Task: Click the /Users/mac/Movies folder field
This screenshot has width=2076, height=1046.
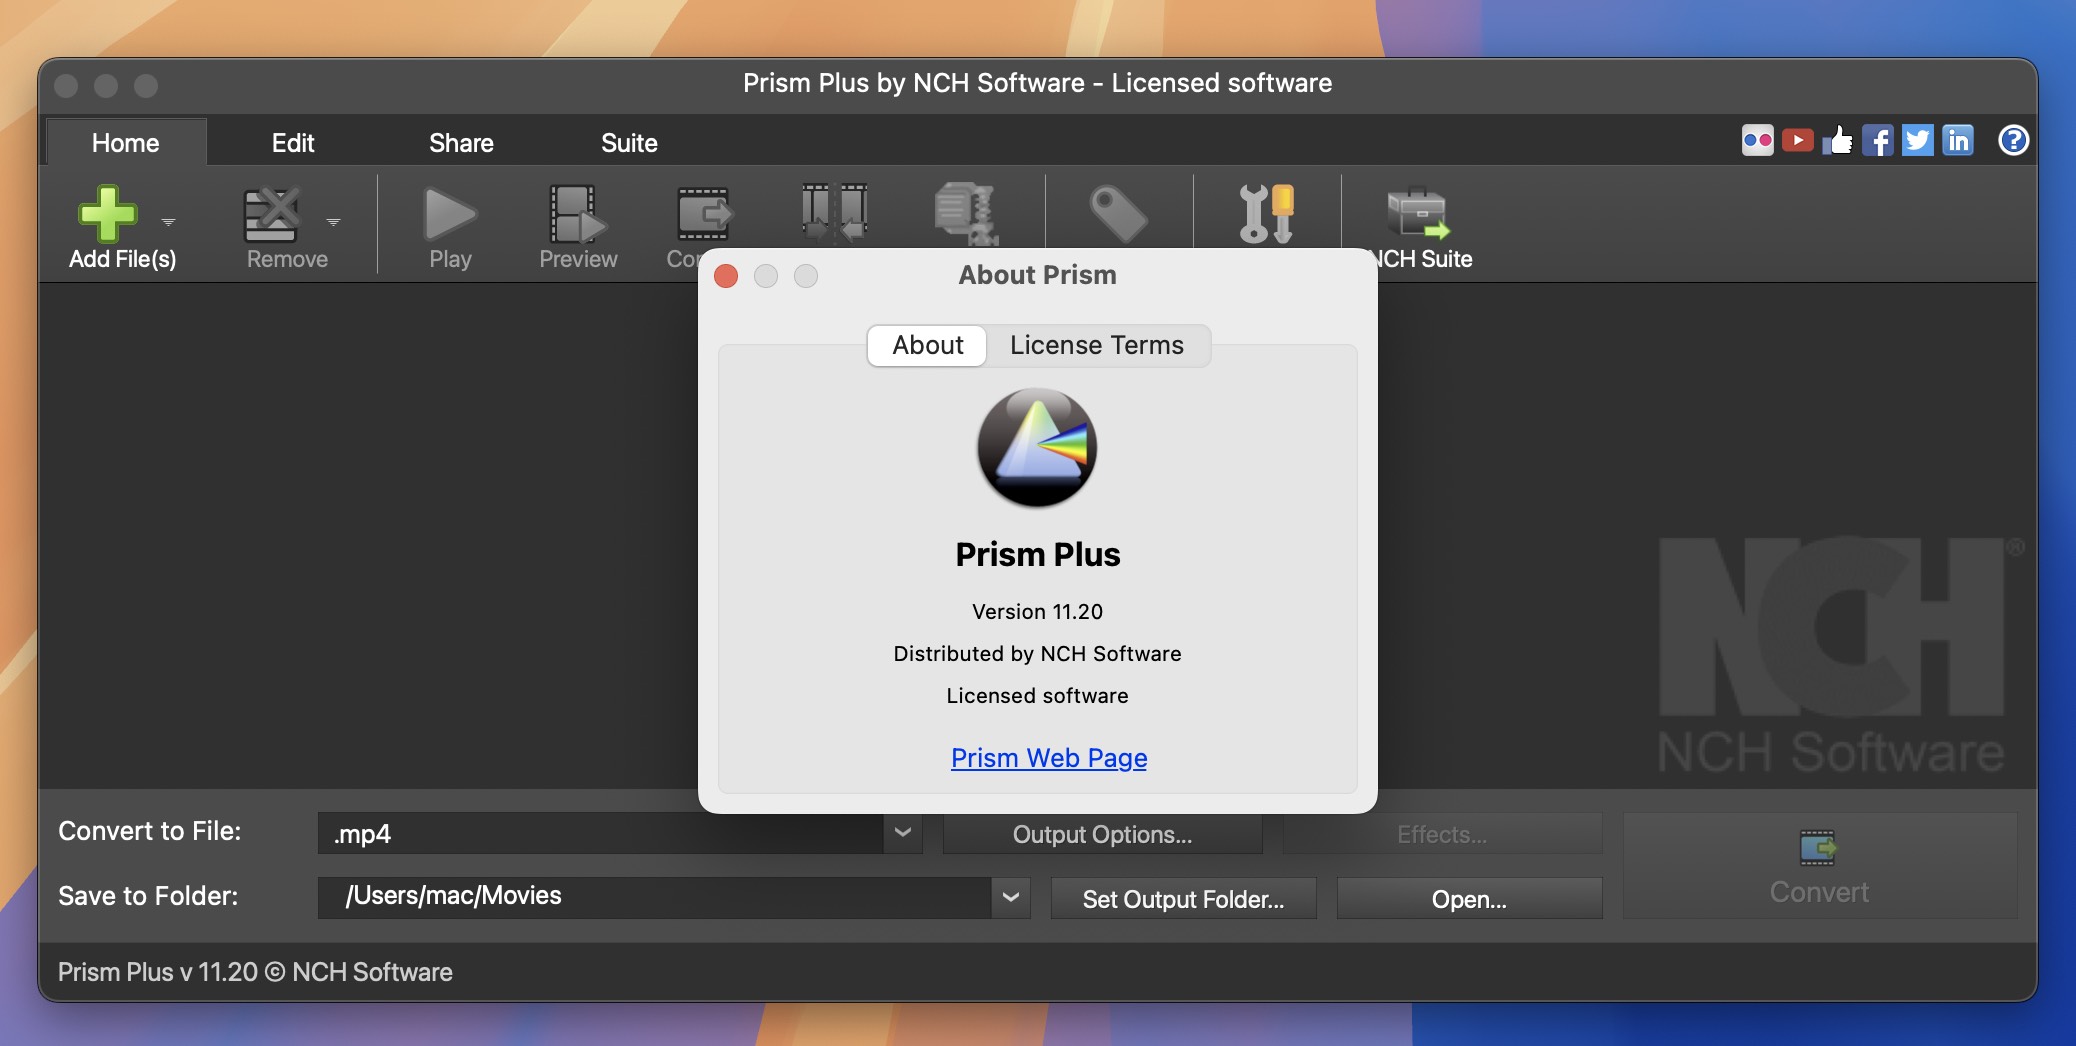Action: pos(655,897)
